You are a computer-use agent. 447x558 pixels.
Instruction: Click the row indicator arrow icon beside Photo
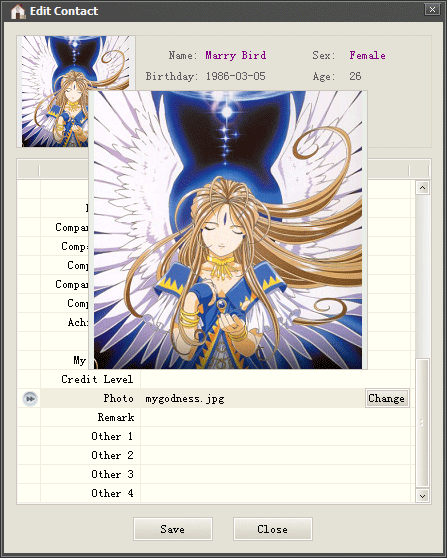point(30,399)
